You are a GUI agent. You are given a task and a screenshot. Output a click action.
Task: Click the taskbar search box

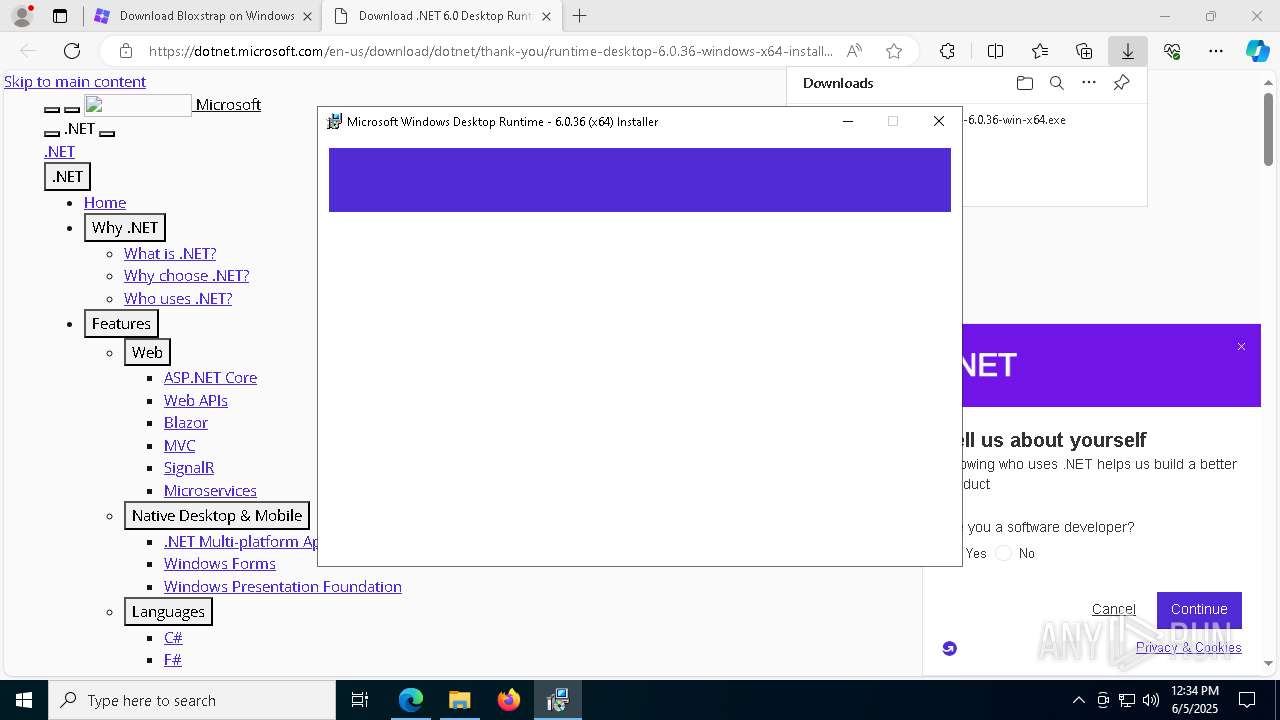tap(192, 700)
